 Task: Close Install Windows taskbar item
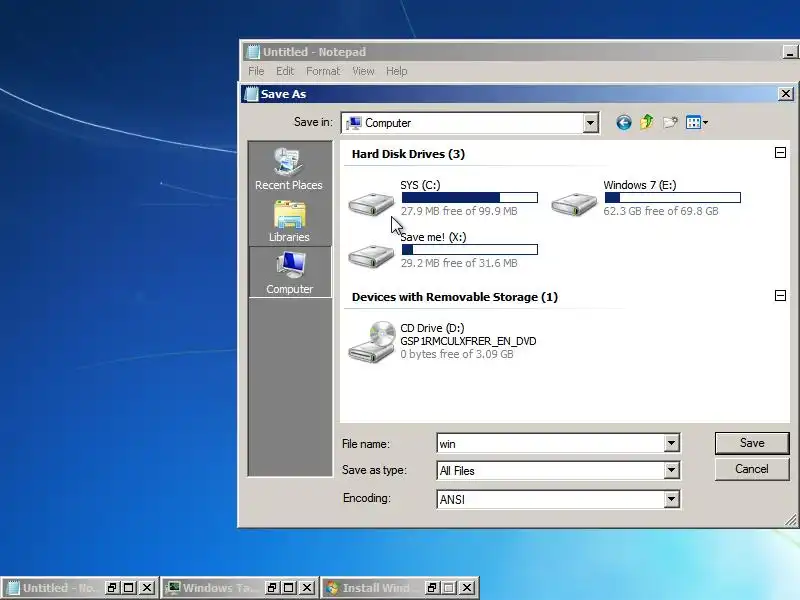click(466, 588)
